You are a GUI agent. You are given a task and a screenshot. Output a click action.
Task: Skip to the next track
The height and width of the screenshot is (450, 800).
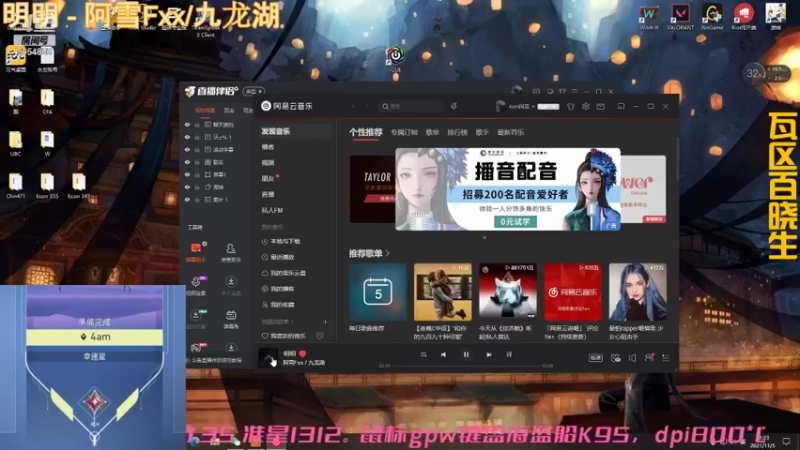(488, 355)
